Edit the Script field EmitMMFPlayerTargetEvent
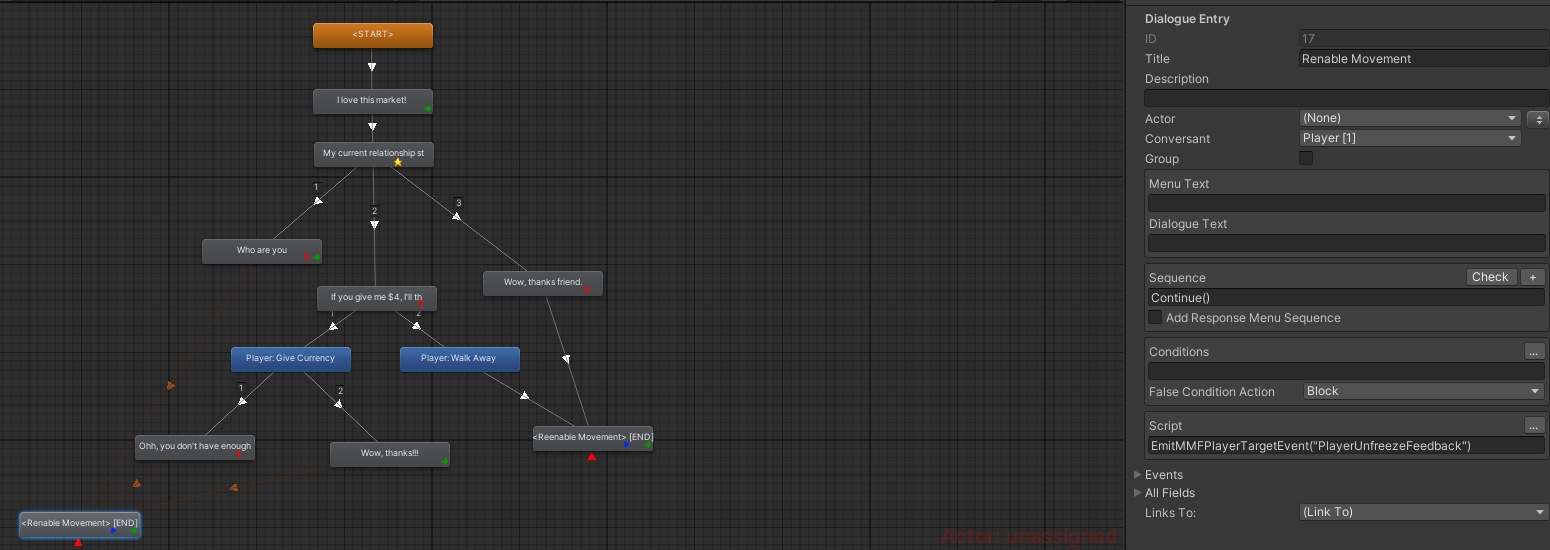Image resolution: width=1550 pixels, height=550 pixels. (1346, 446)
